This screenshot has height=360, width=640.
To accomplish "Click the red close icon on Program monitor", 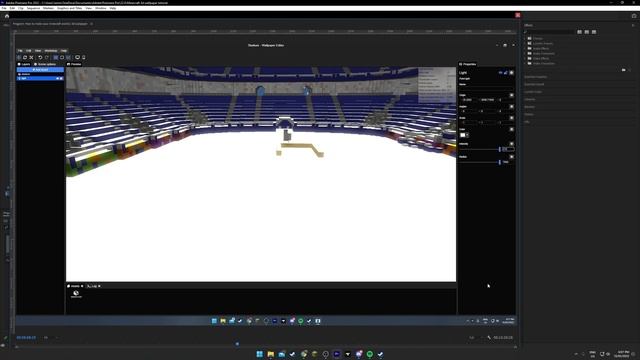I will [x=518, y=15].
